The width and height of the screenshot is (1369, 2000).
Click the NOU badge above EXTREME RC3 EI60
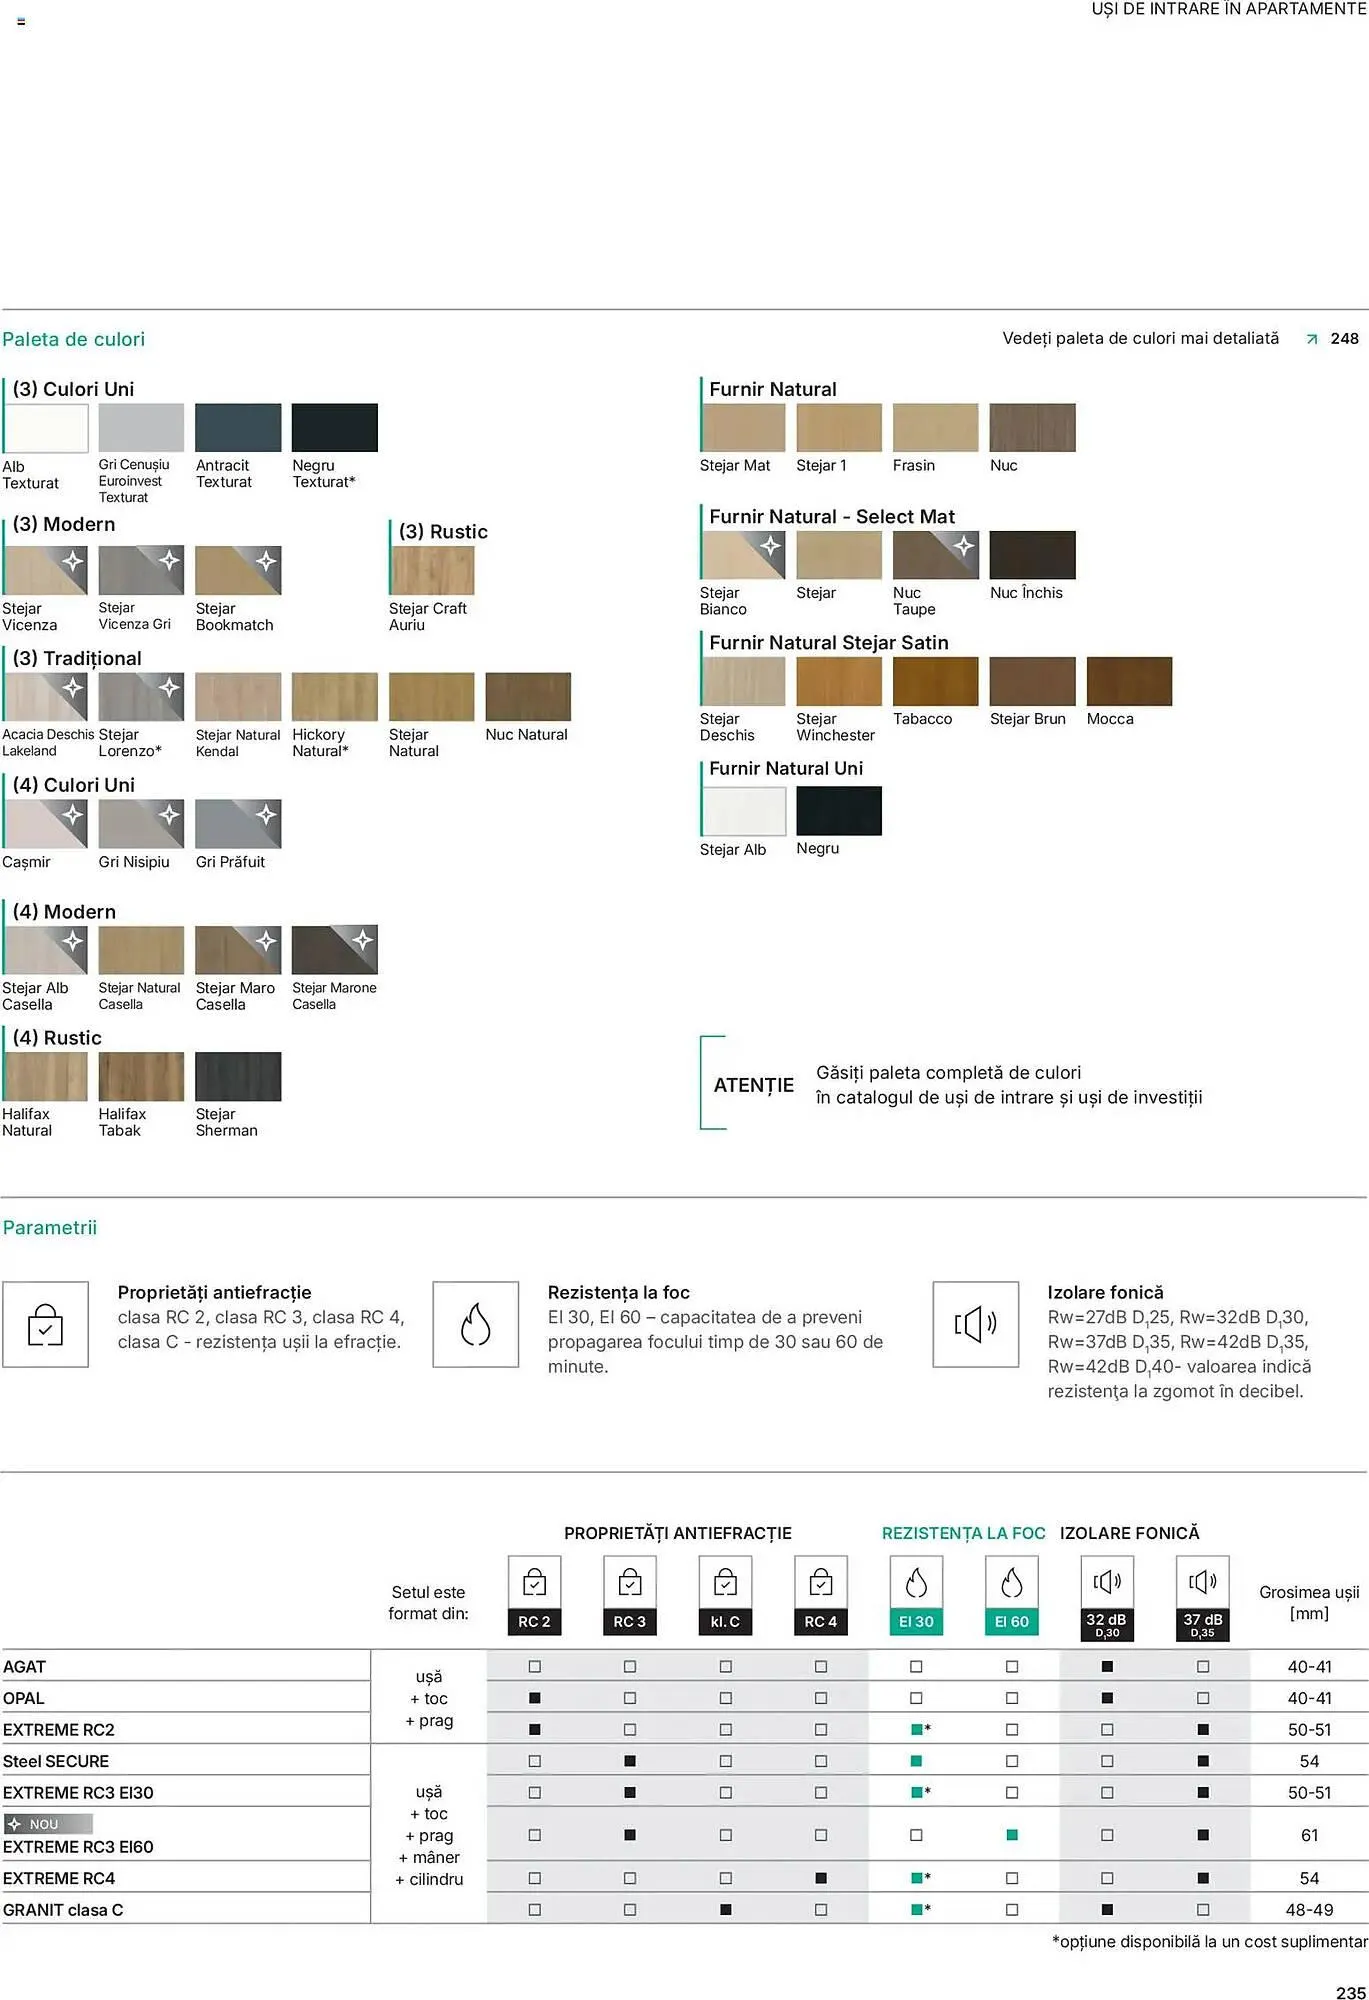[48, 1824]
